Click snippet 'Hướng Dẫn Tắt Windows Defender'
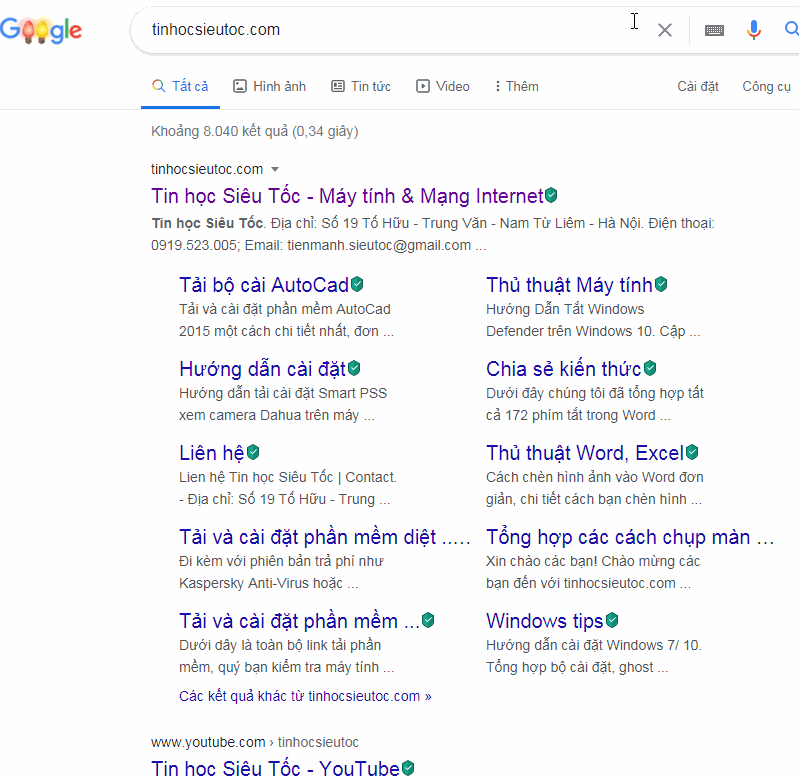The image size is (799, 776). [x=593, y=320]
